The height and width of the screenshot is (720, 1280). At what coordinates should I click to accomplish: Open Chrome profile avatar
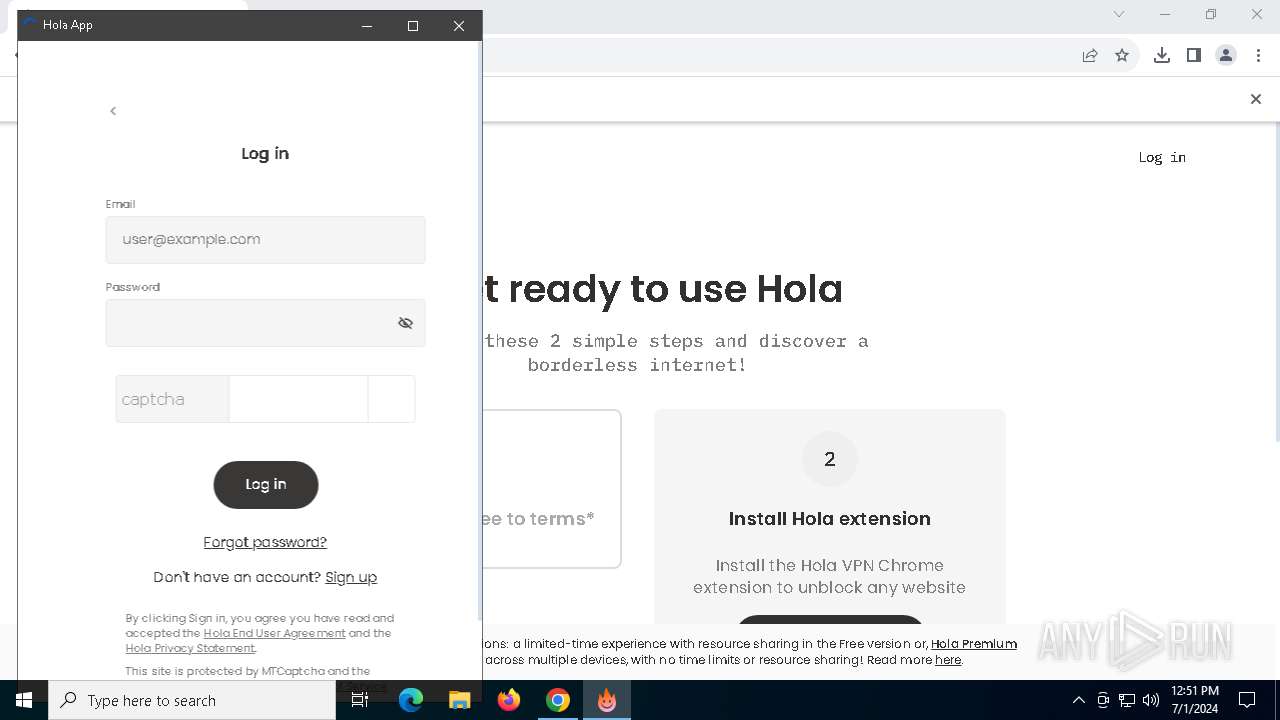[1226, 56]
